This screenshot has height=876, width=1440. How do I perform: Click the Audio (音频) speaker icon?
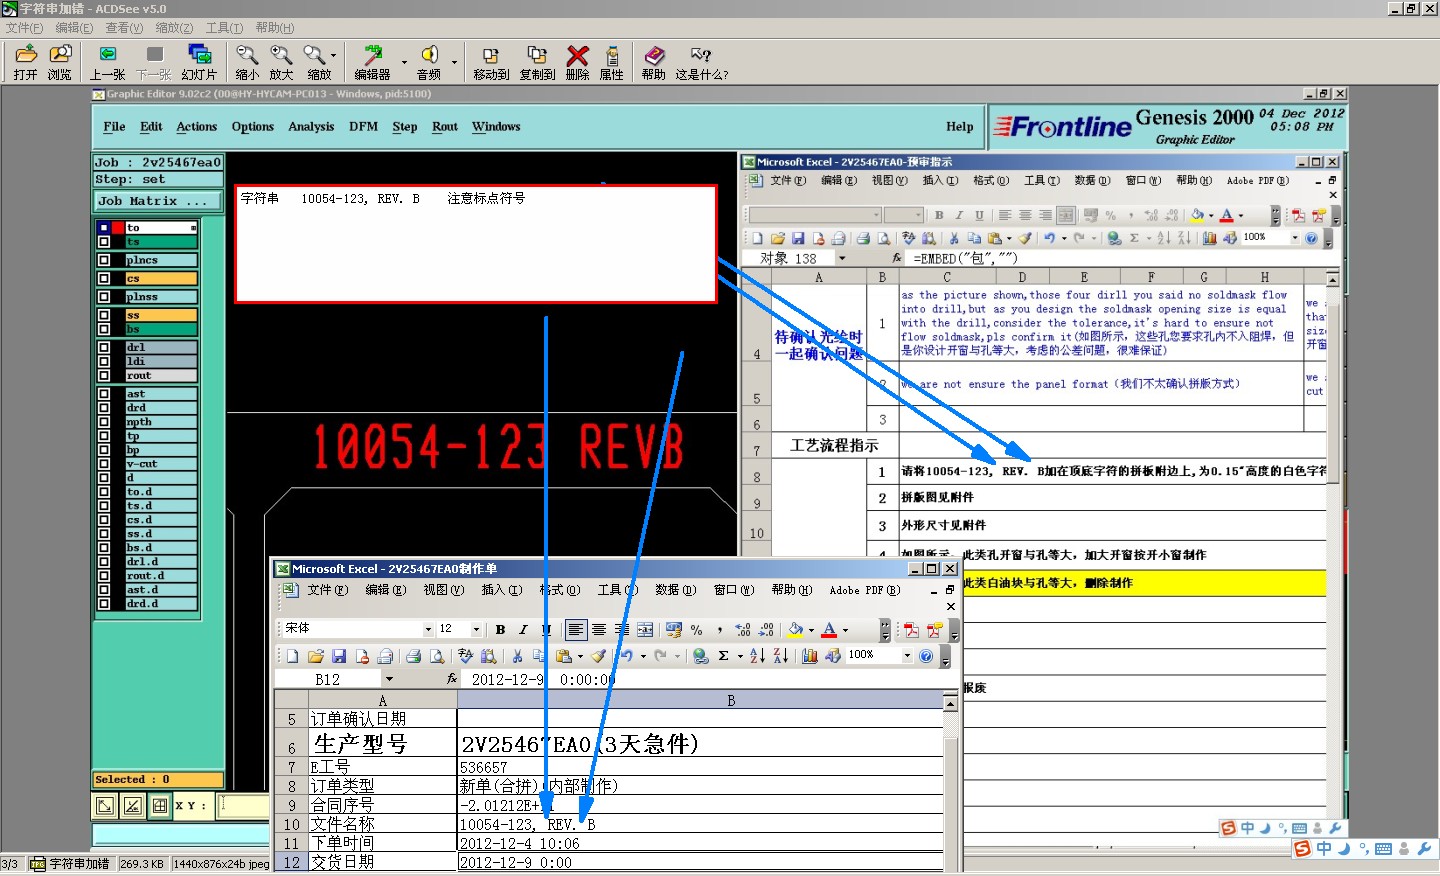tap(429, 62)
